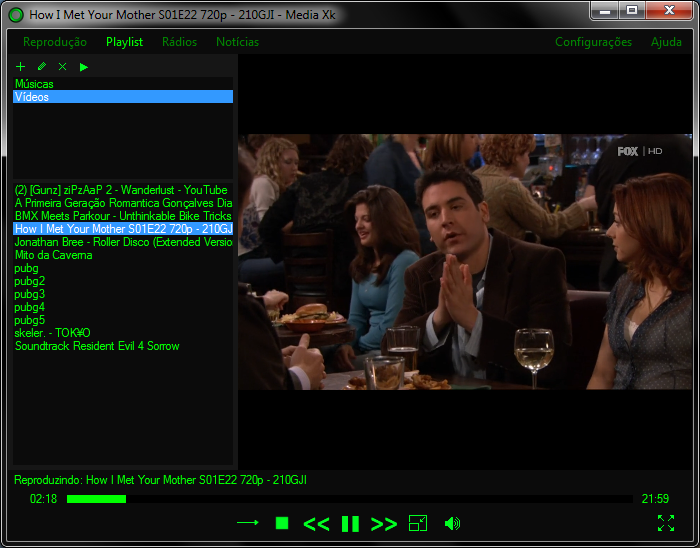Stop playback with the square button
The width and height of the screenshot is (700, 548).
point(282,523)
